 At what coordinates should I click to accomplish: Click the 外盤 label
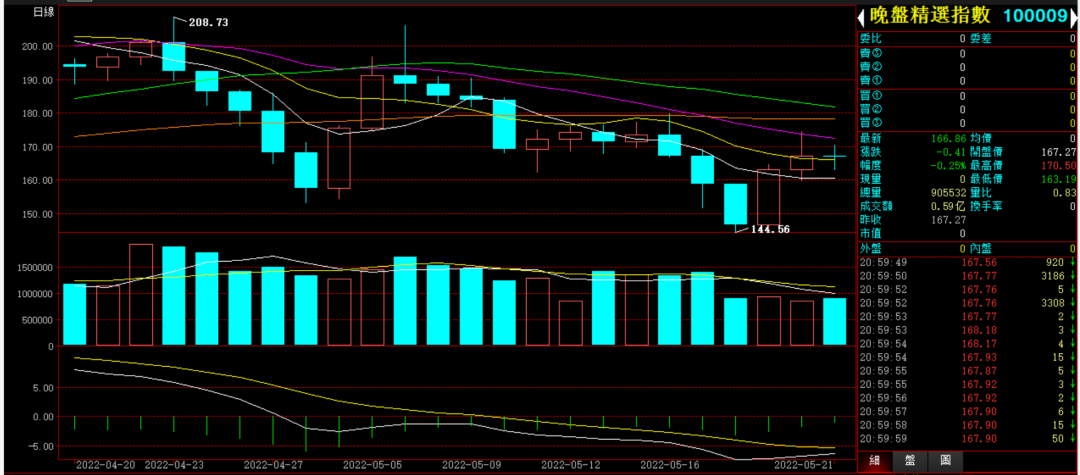[x=871, y=248]
